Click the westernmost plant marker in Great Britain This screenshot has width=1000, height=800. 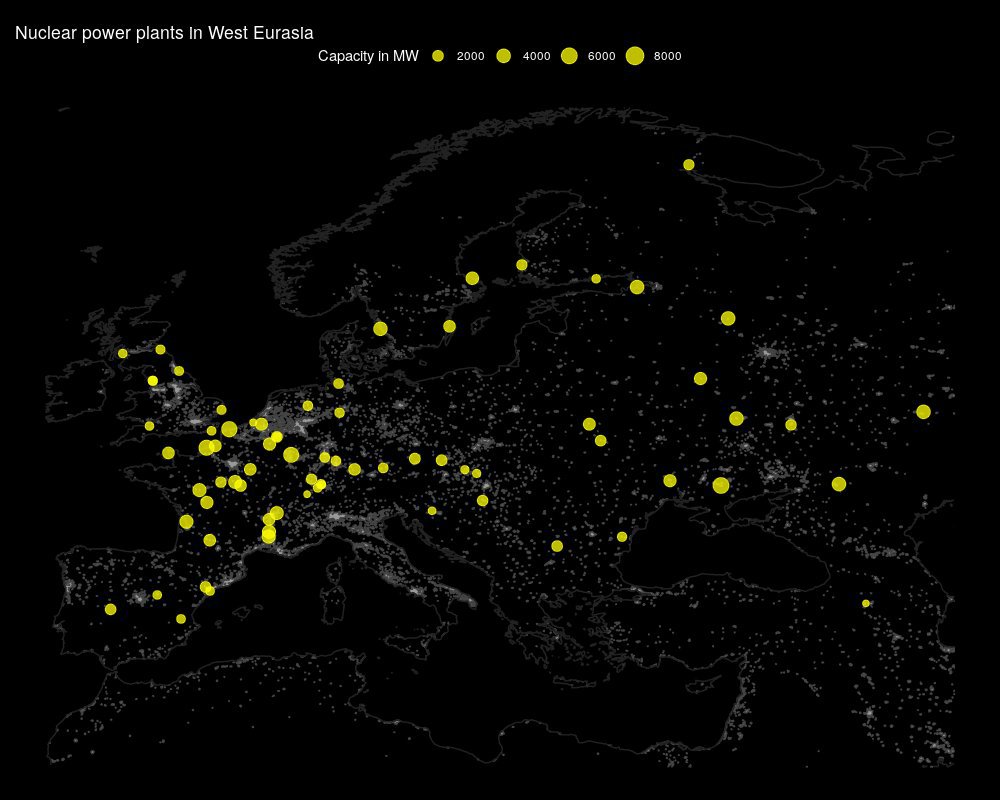tap(123, 353)
